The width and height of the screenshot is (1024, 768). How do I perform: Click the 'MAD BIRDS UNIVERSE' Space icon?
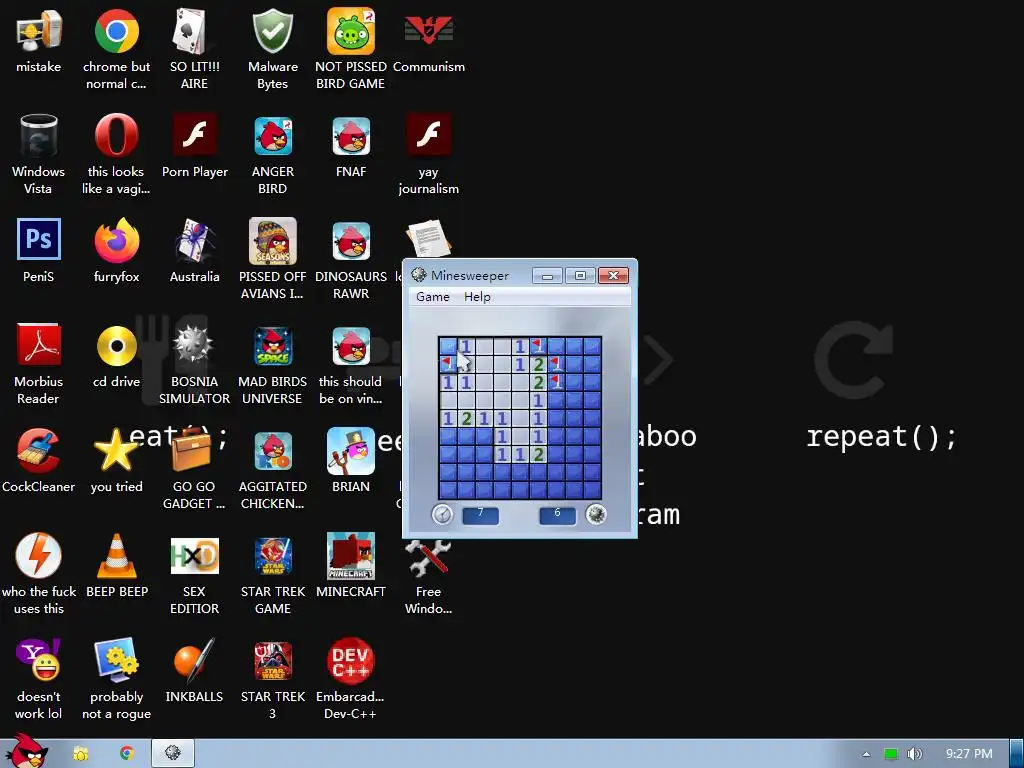tap(272, 345)
